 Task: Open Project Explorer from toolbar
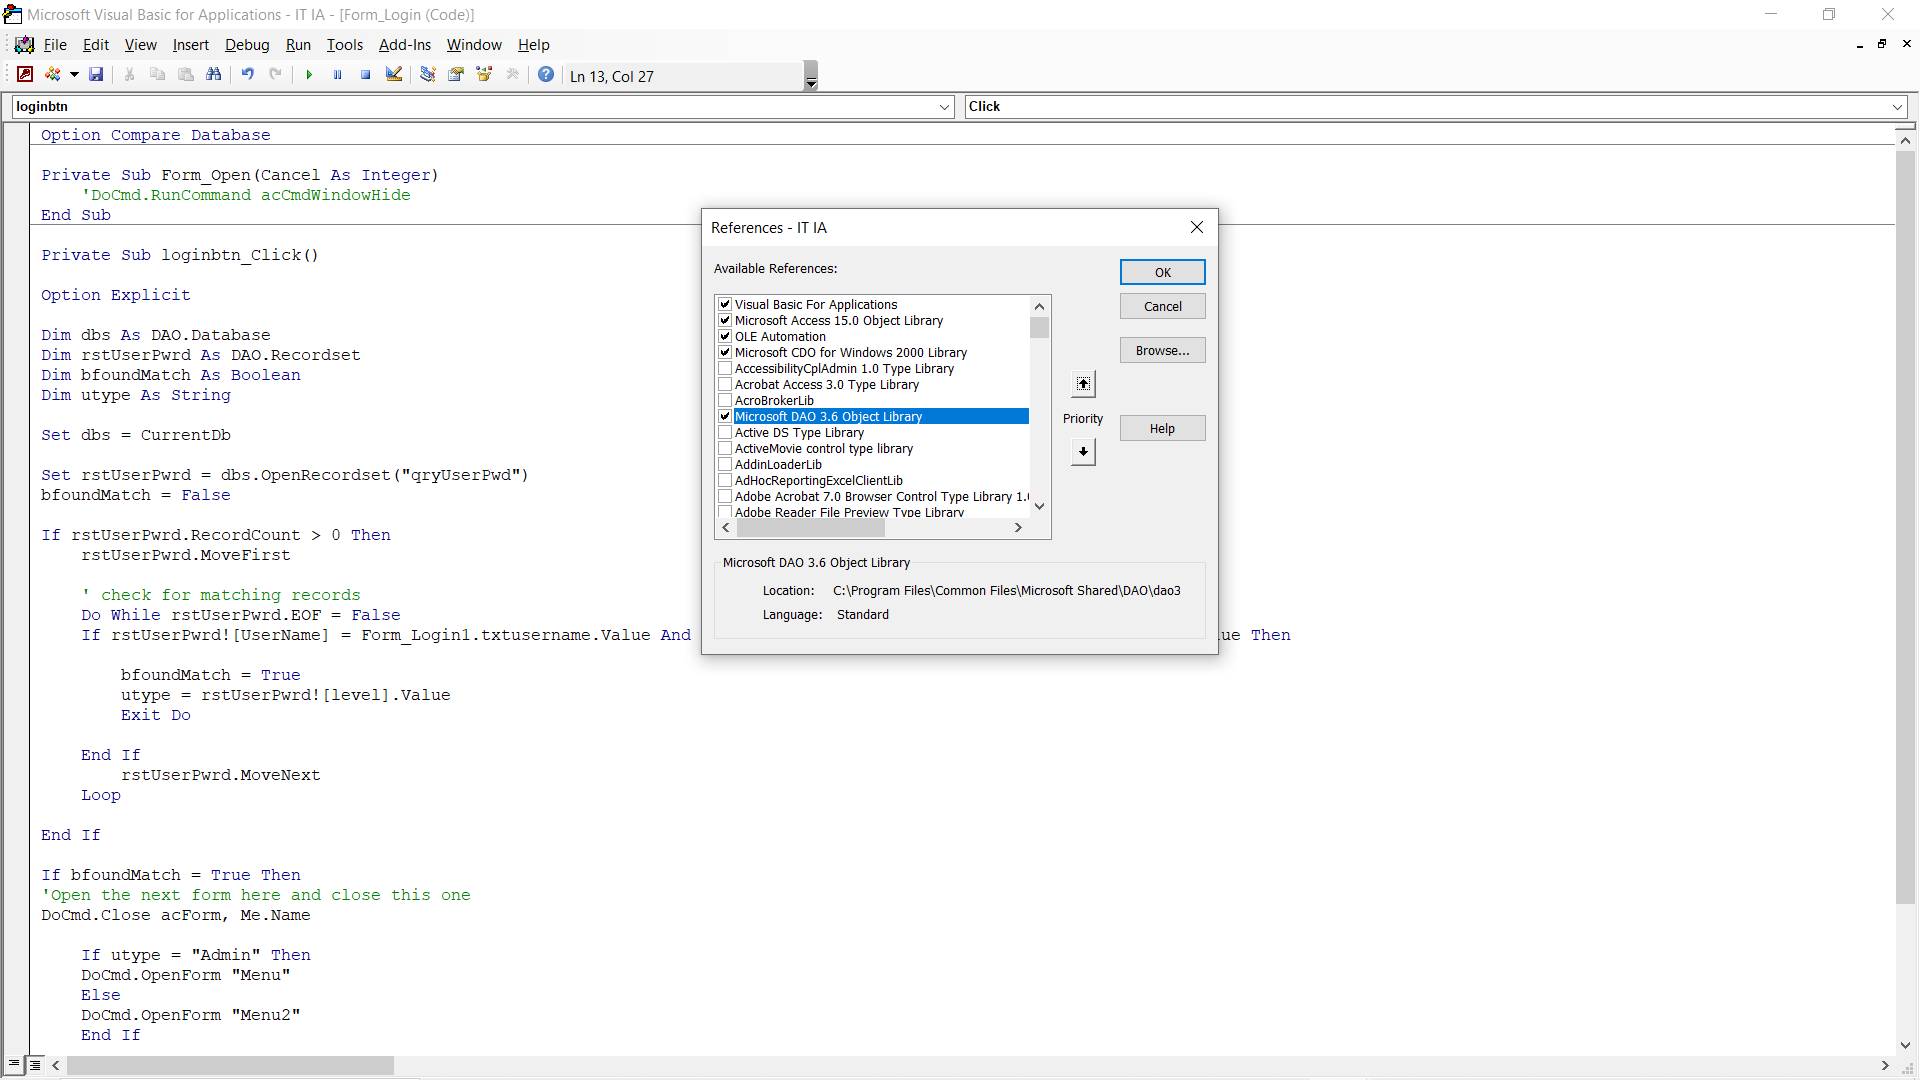428,75
